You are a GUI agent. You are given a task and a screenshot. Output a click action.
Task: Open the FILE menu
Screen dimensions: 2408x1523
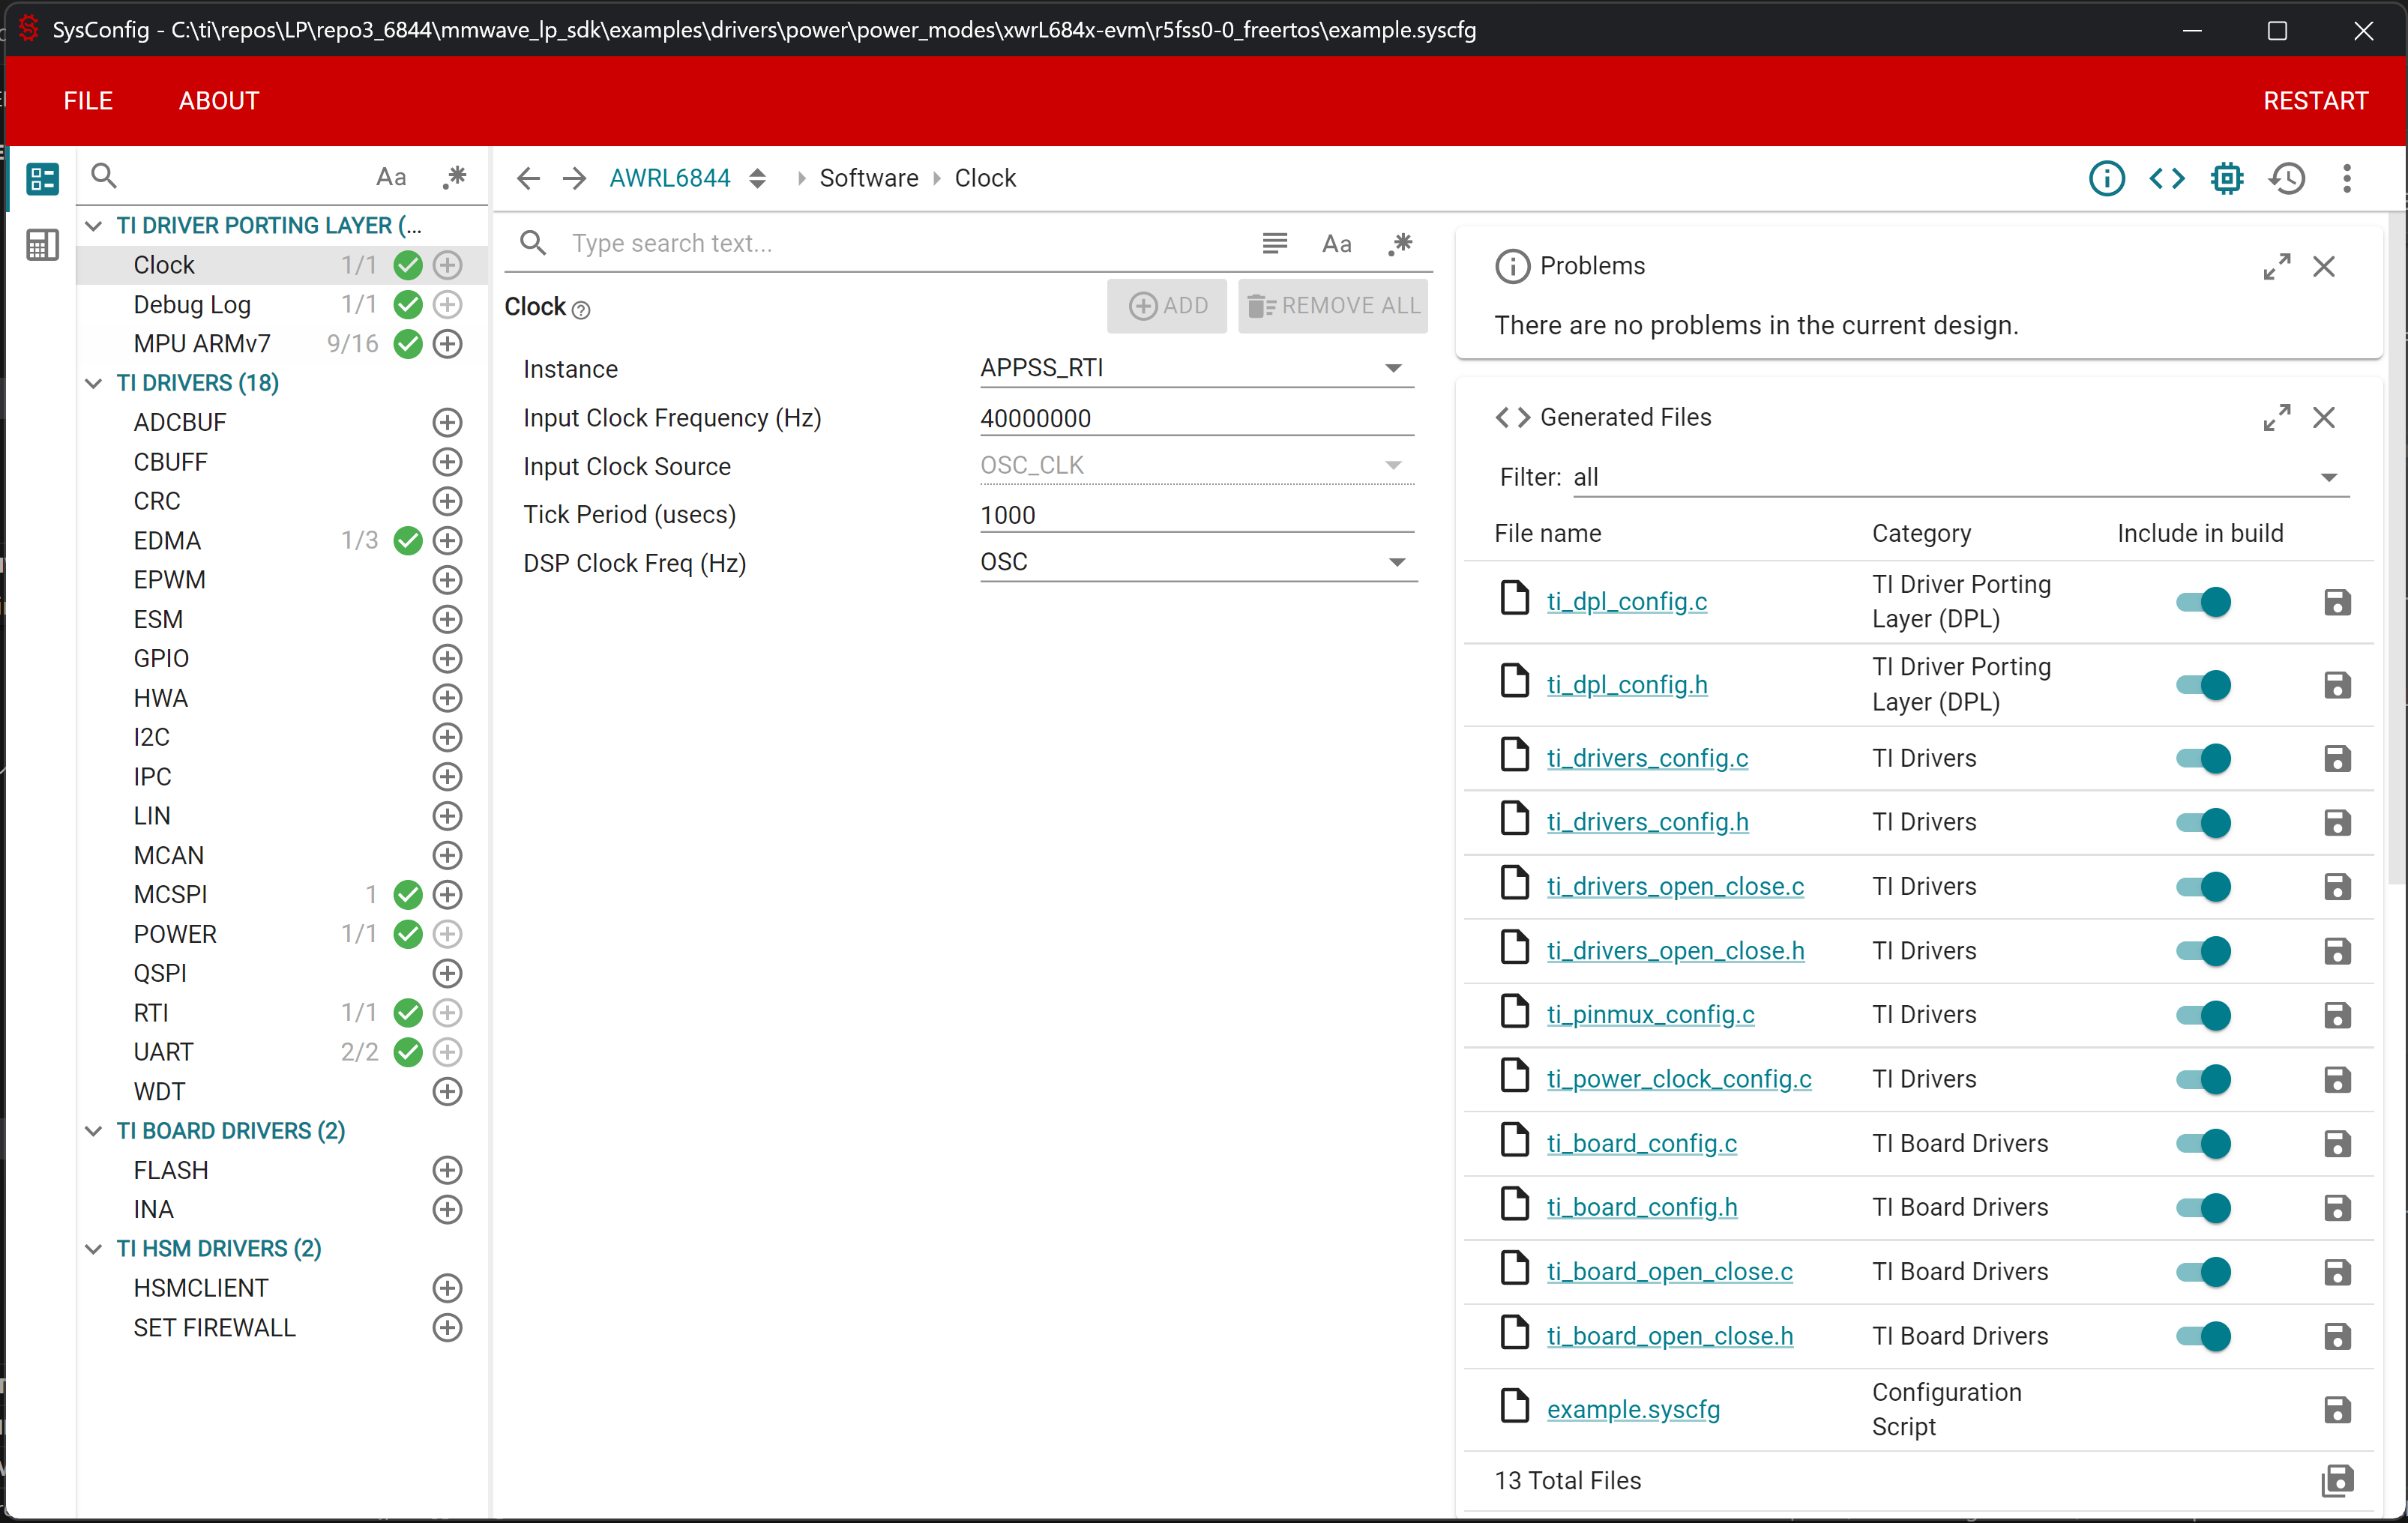(88, 101)
